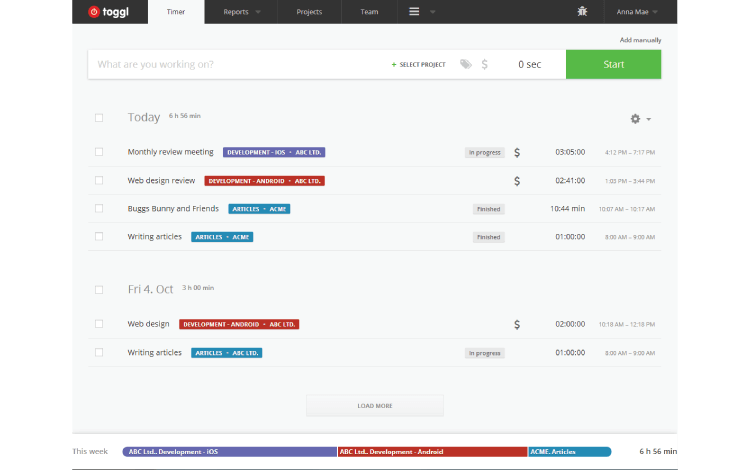Open the Team tab

click(x=369, y=12)
